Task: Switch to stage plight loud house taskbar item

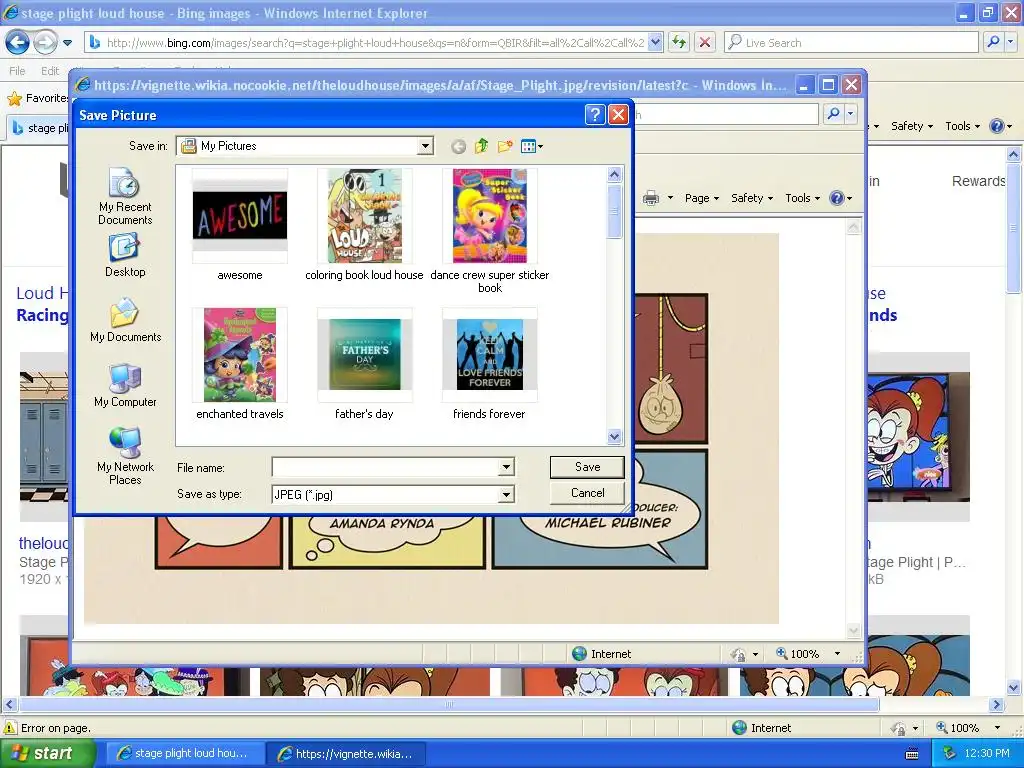Action: click(184, 753)
